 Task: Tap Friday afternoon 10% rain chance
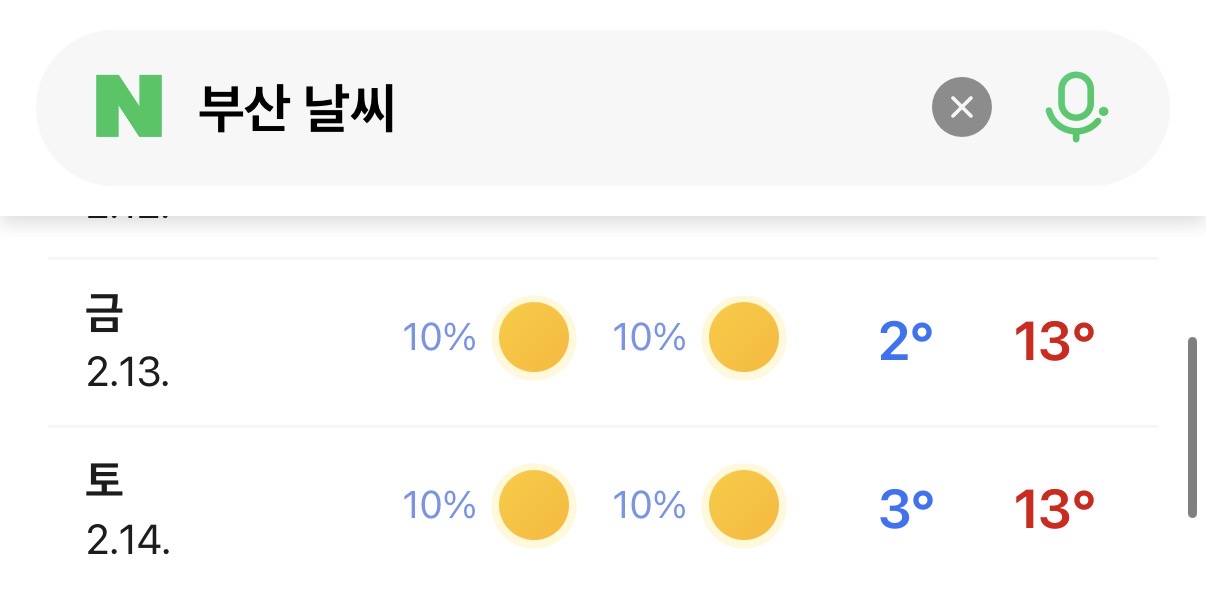[x=649, y=338]
